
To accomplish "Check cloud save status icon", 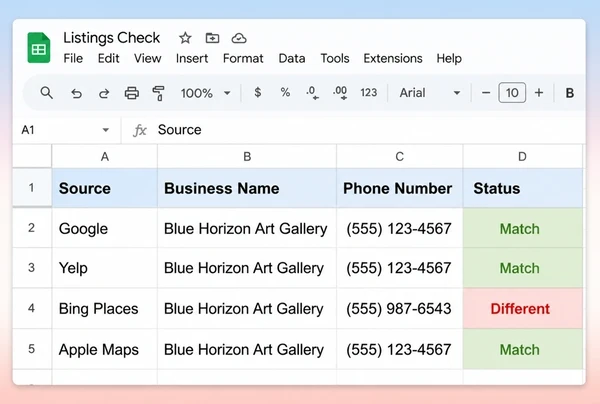I will [x=239, y=38].
